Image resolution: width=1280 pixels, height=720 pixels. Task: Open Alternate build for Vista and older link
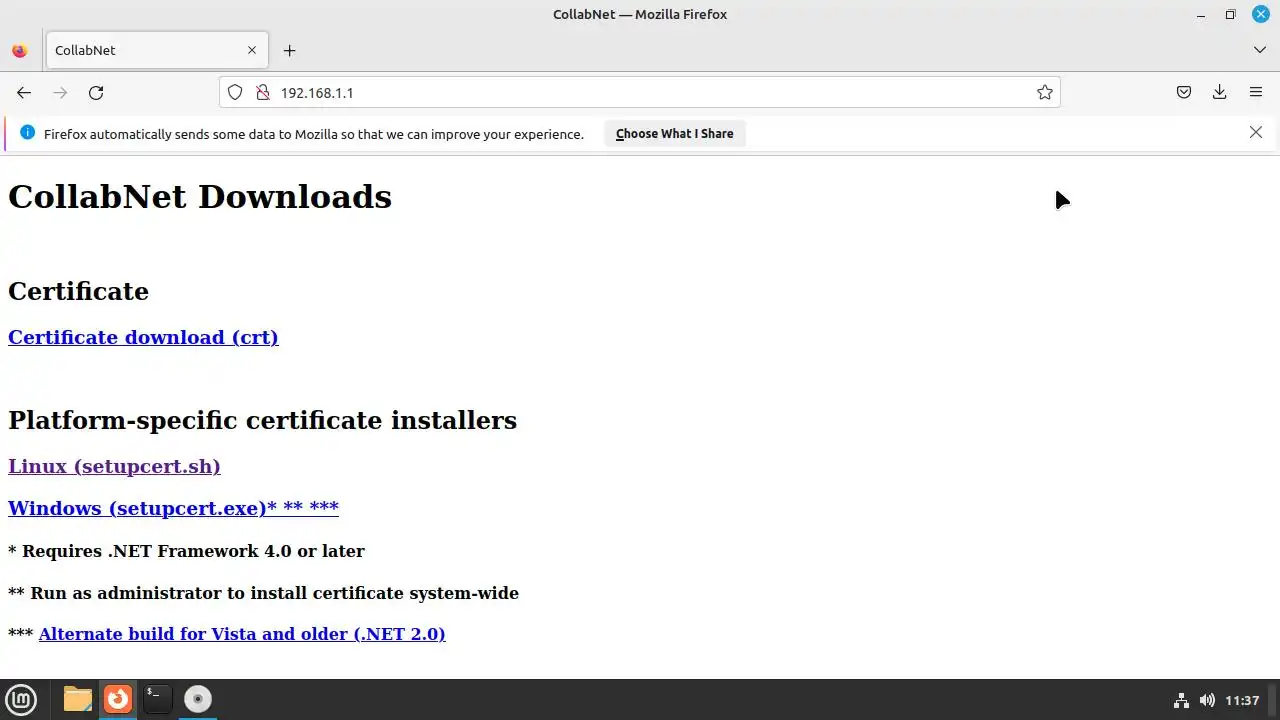tap(242, 634)
